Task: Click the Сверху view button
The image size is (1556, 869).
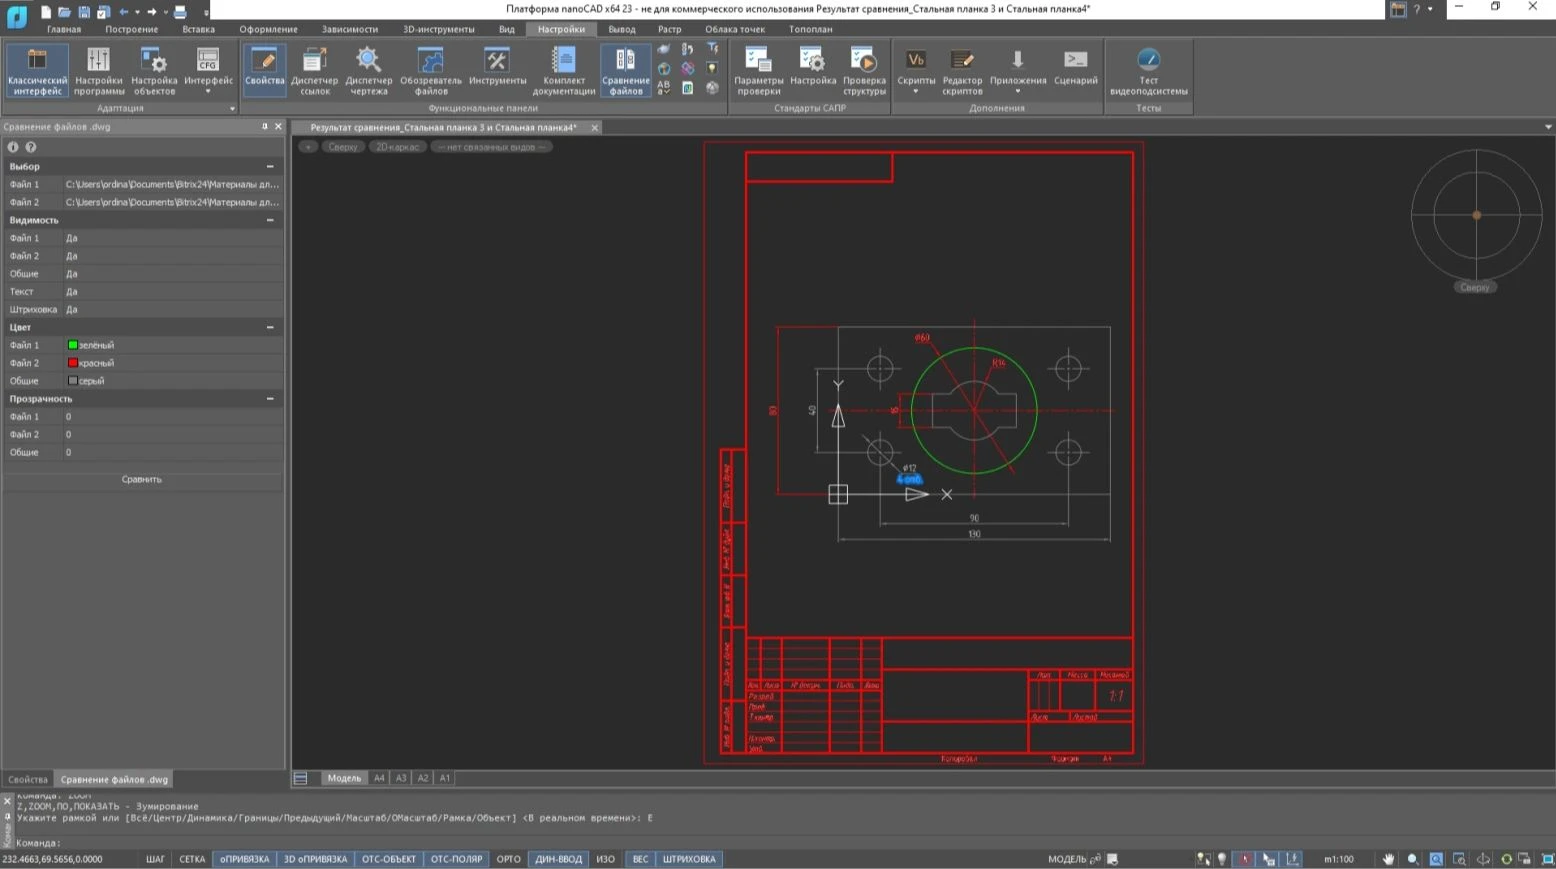Action: (342, 147)
